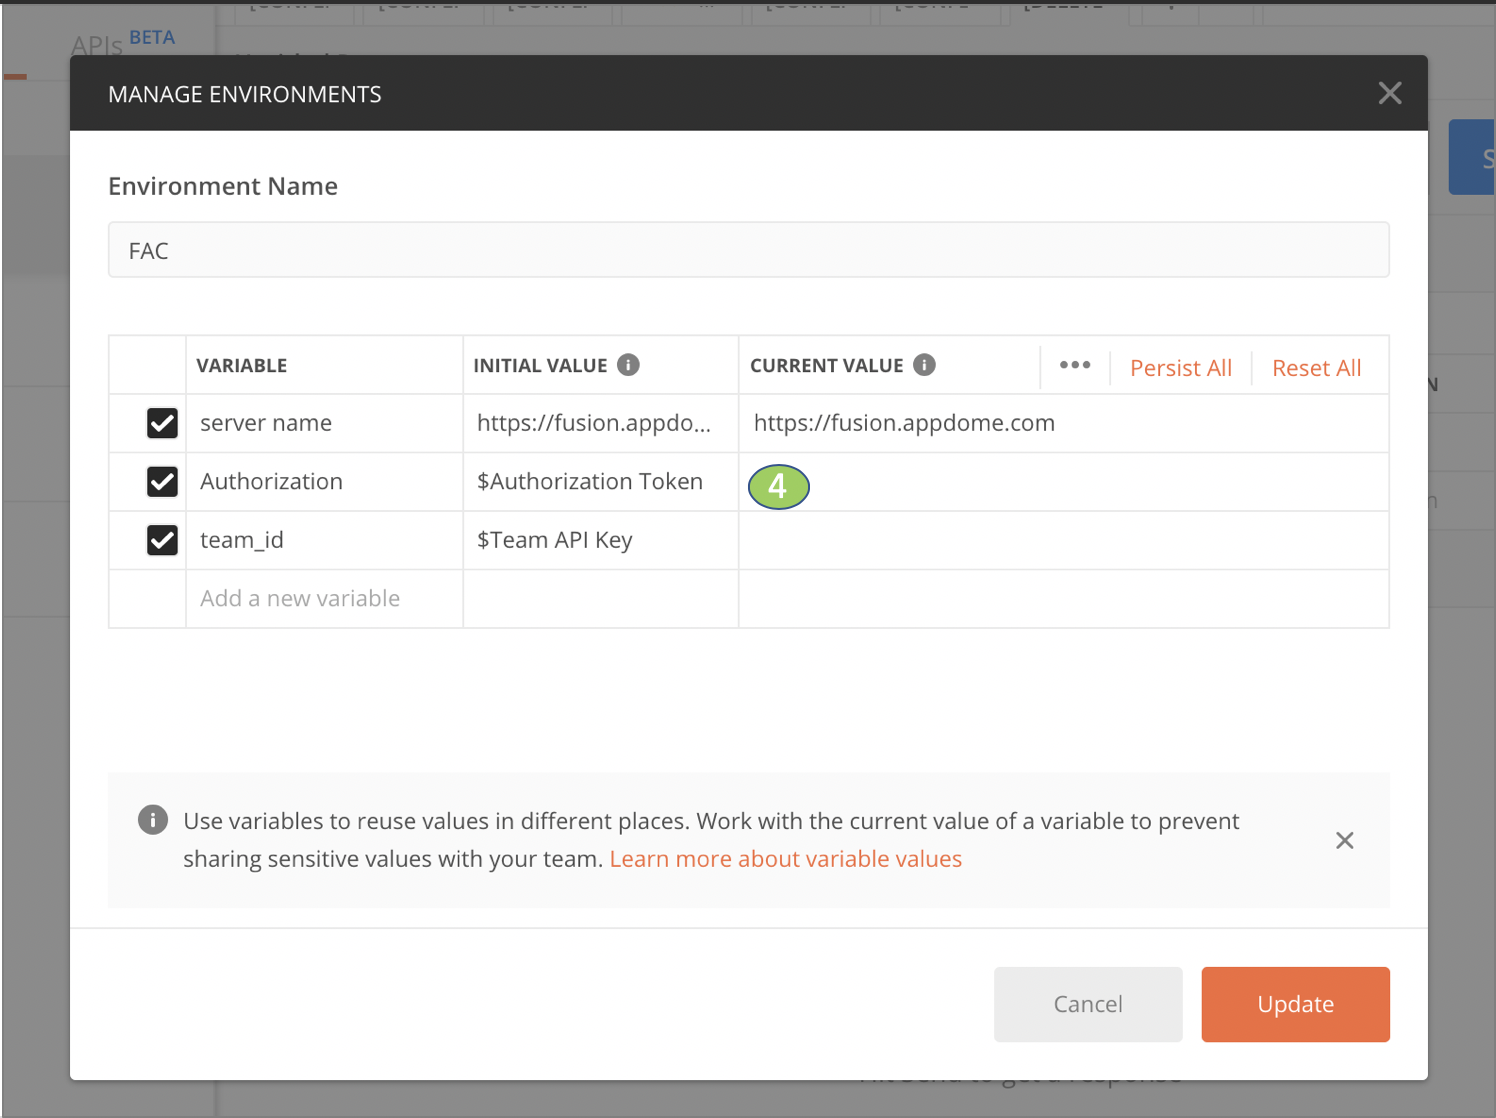
Task: Click the Cancel button
Action: [1087, 1004]
